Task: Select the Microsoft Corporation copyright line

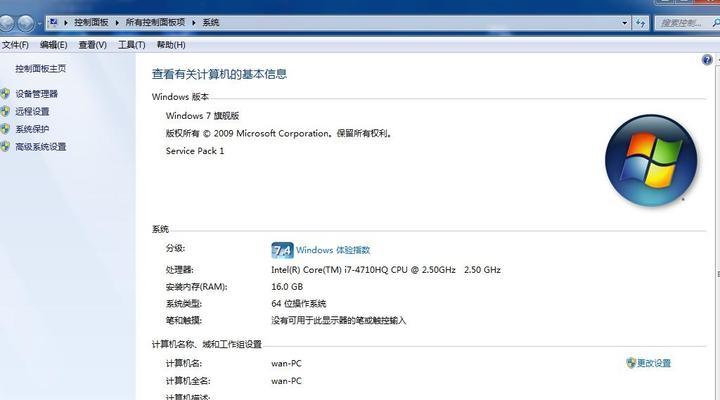Action: 278,134
